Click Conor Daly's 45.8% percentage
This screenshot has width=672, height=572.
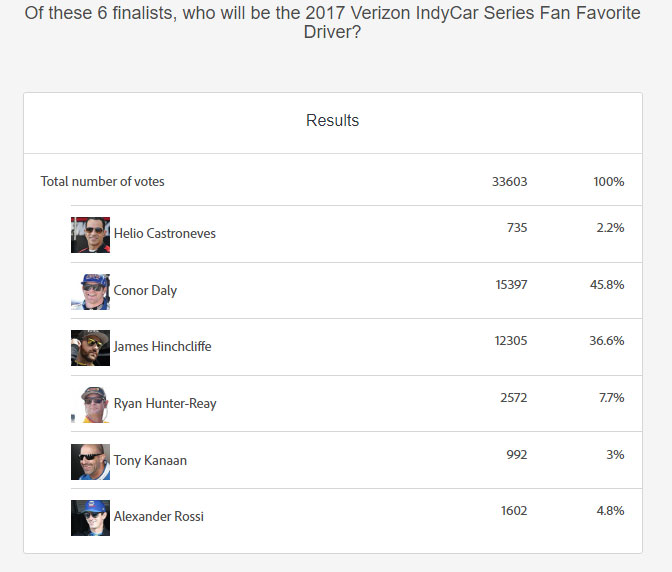[607, 285]
